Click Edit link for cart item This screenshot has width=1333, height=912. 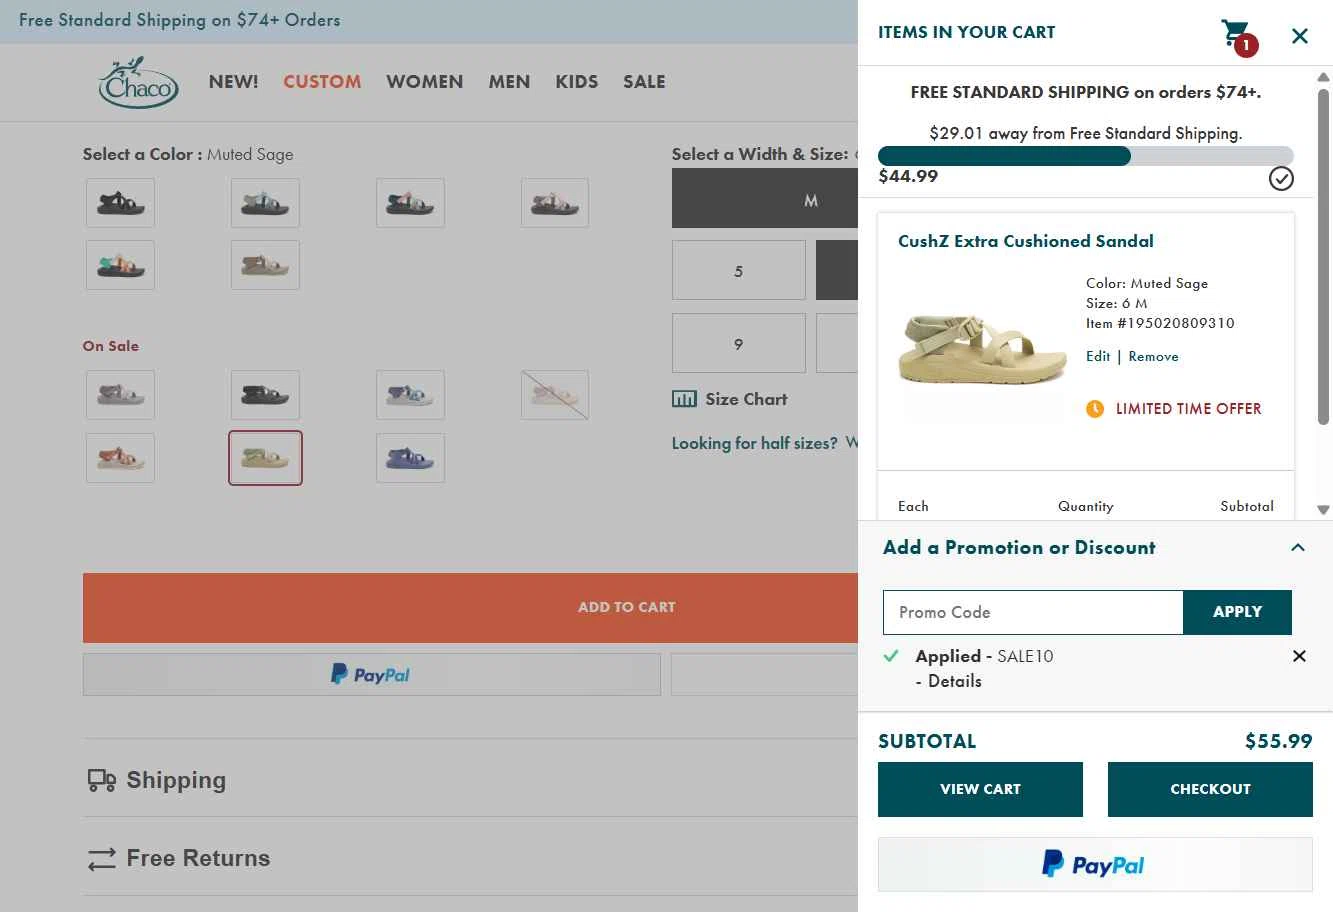1098,356
